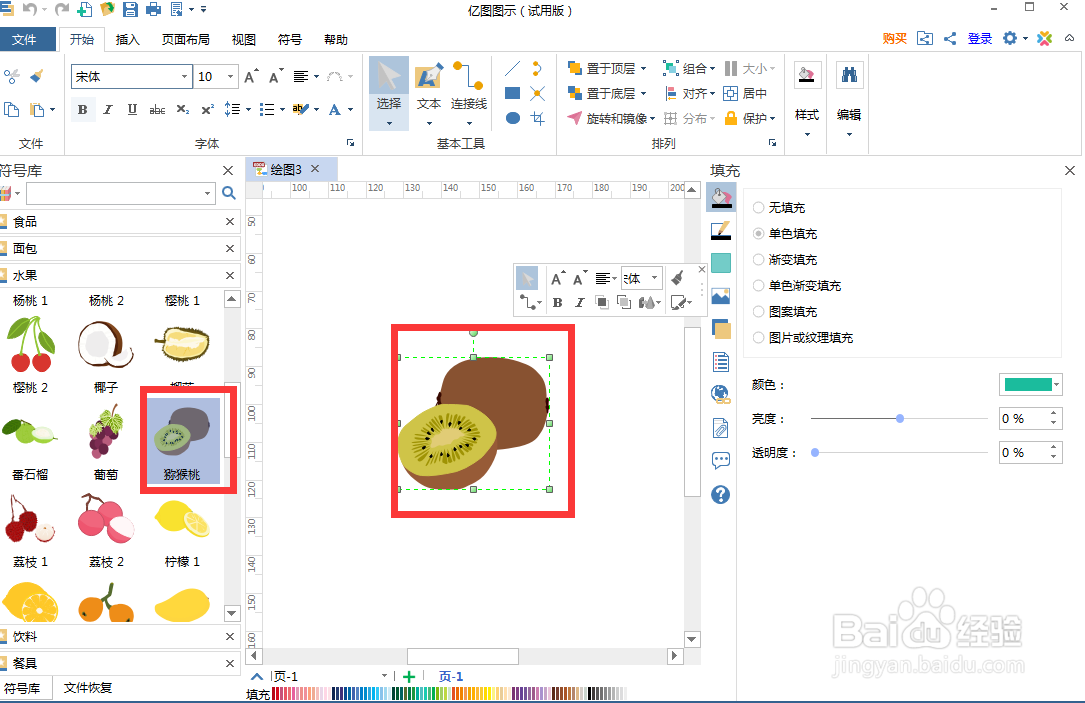The height and width of the screenshot is (703, 1085).
Task: Select the crop tool icon
Action: pos(538,118)
